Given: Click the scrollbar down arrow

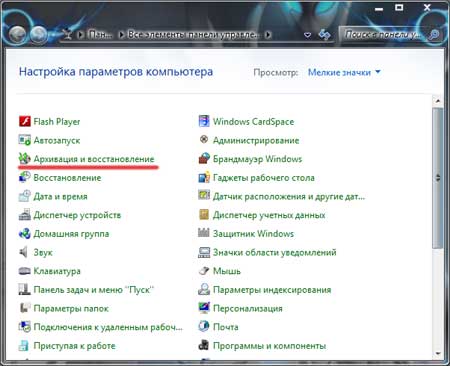Looking at the screenshot, I should point(438,354).
